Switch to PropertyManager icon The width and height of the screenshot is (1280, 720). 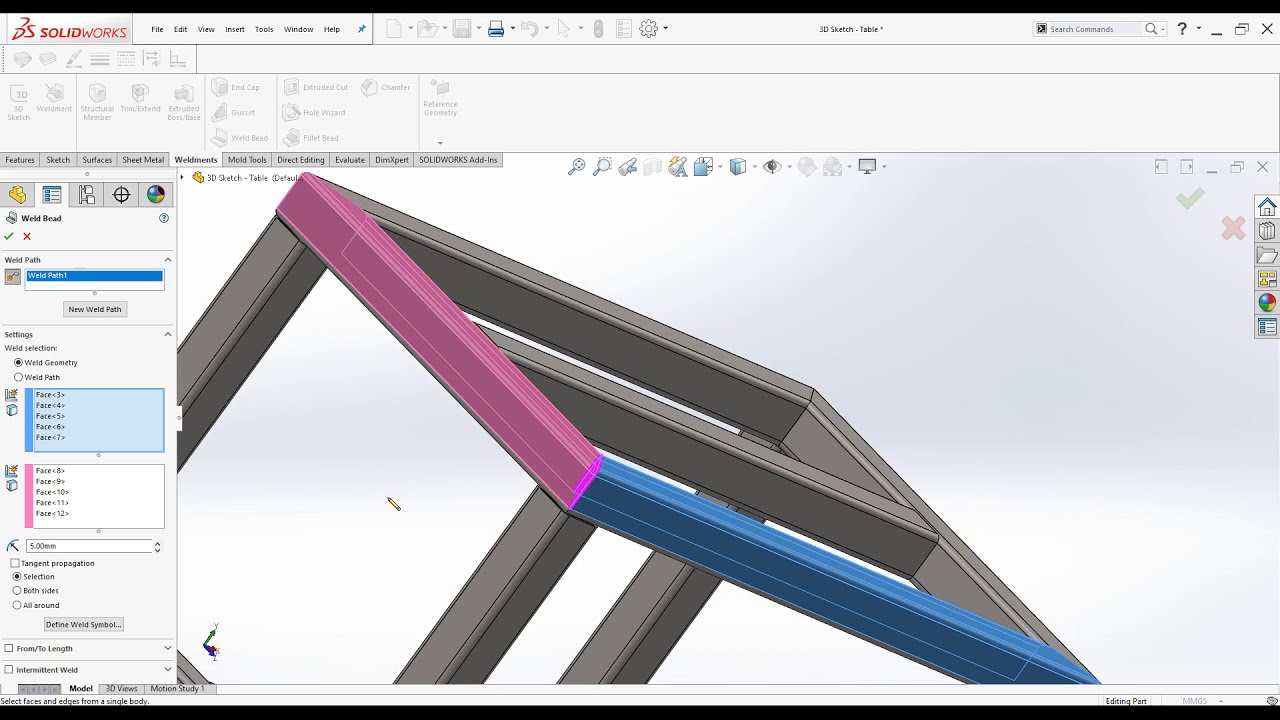click(52, 195)
